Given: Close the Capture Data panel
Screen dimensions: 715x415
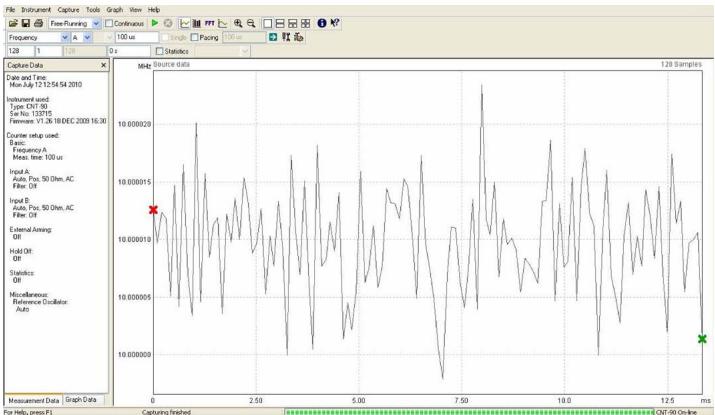Looking at the screenshot, I should [x=104, y=65].
